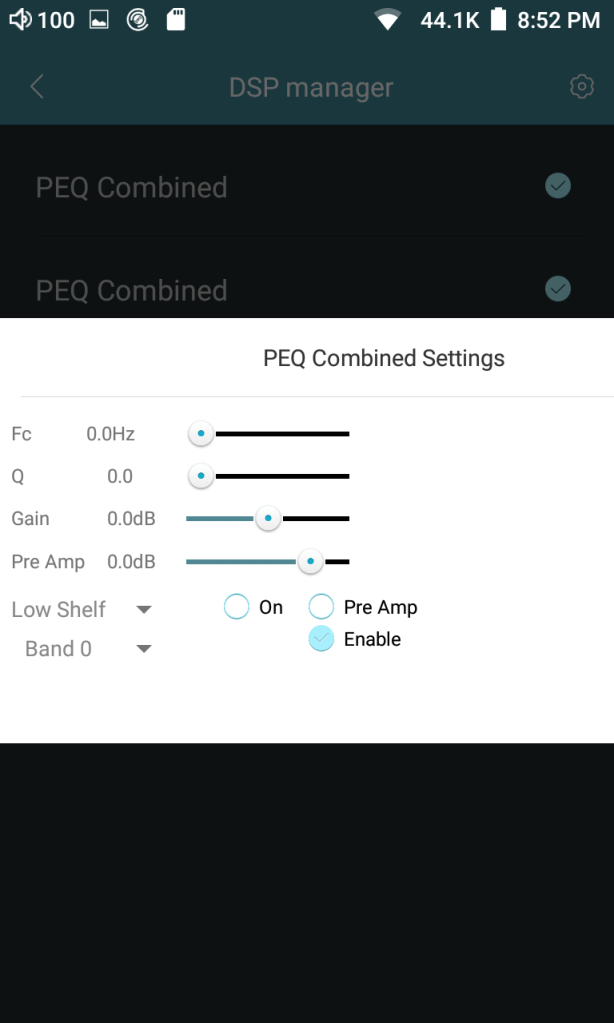Screen dimensions: 614x1023
Task: Click the Pre Amp slider handle
Action: [x=311, y=561]
